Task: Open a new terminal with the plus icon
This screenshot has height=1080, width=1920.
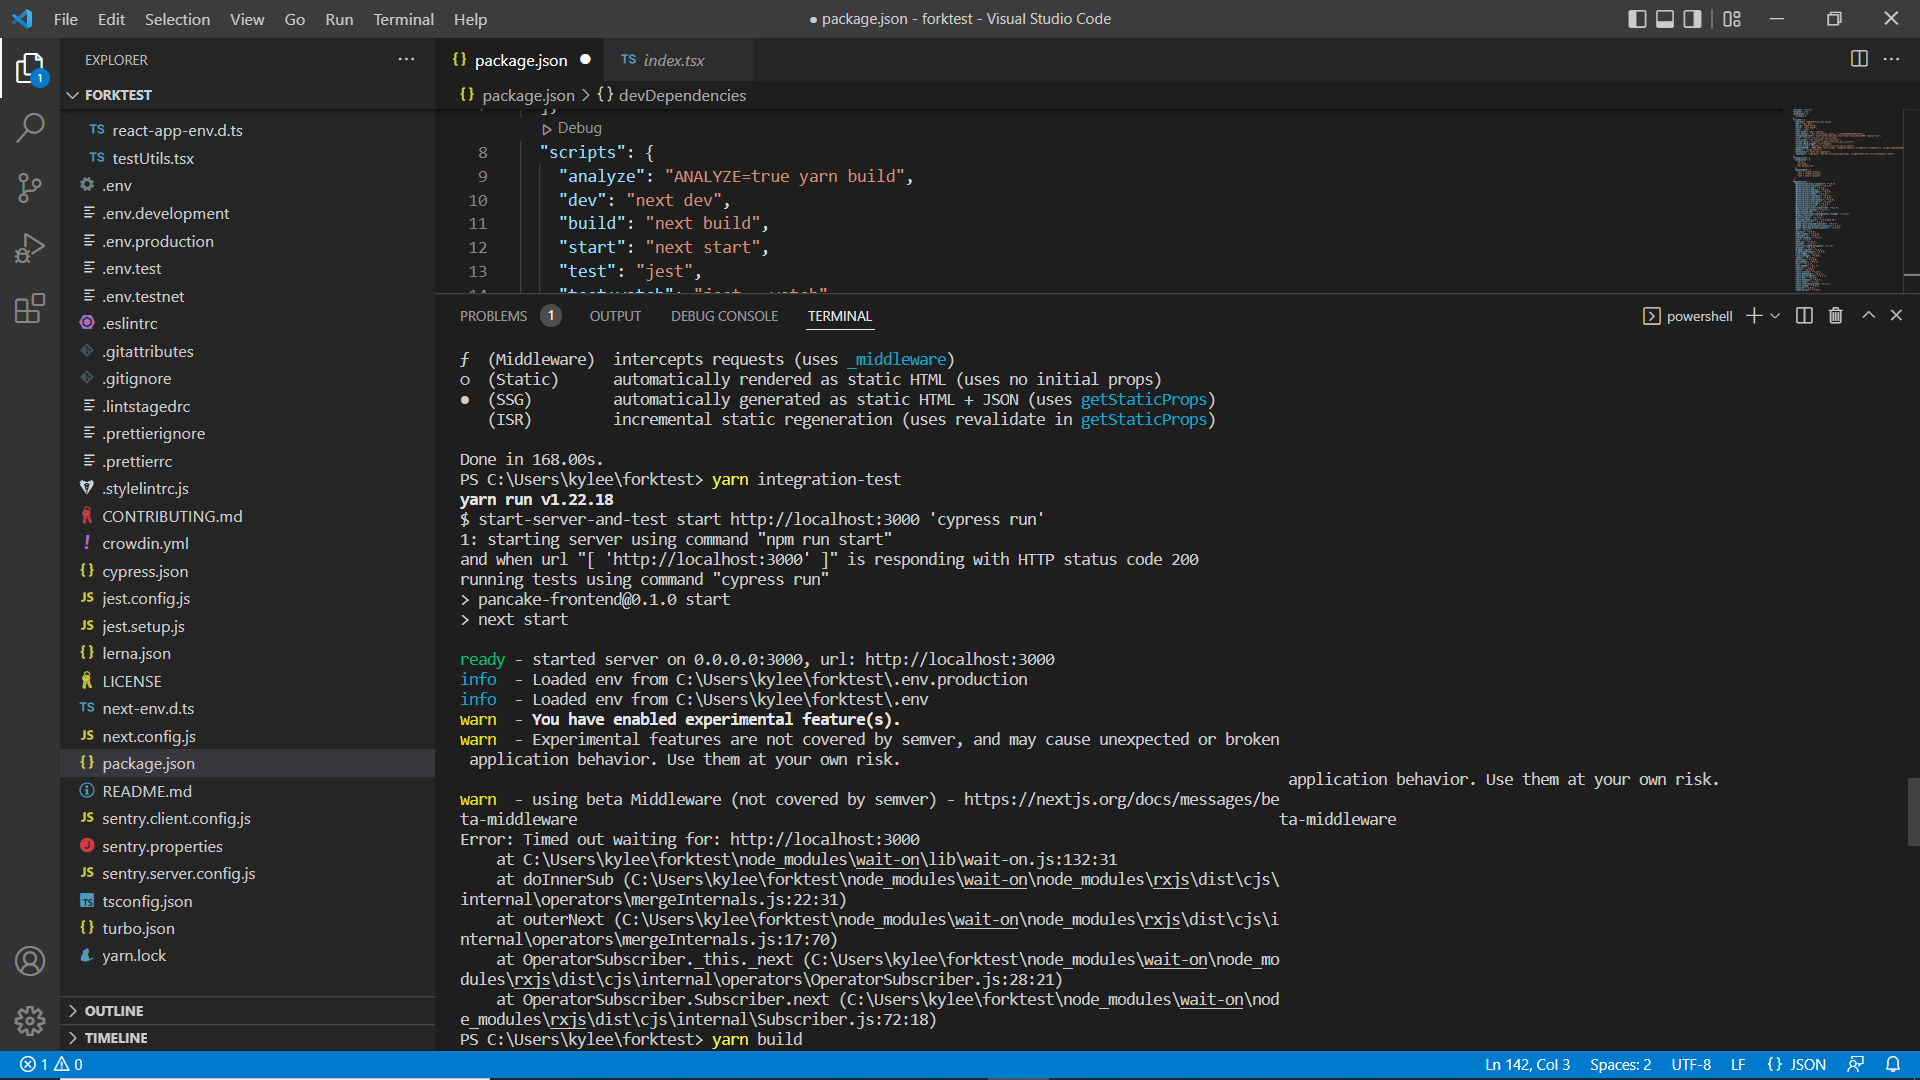Action: [x=1751, y=315]
